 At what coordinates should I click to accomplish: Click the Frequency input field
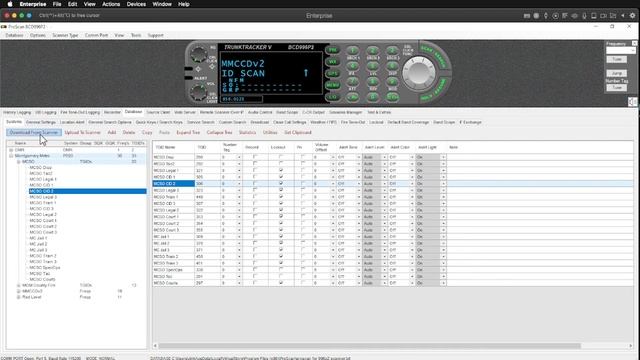[x=620, y=51]
